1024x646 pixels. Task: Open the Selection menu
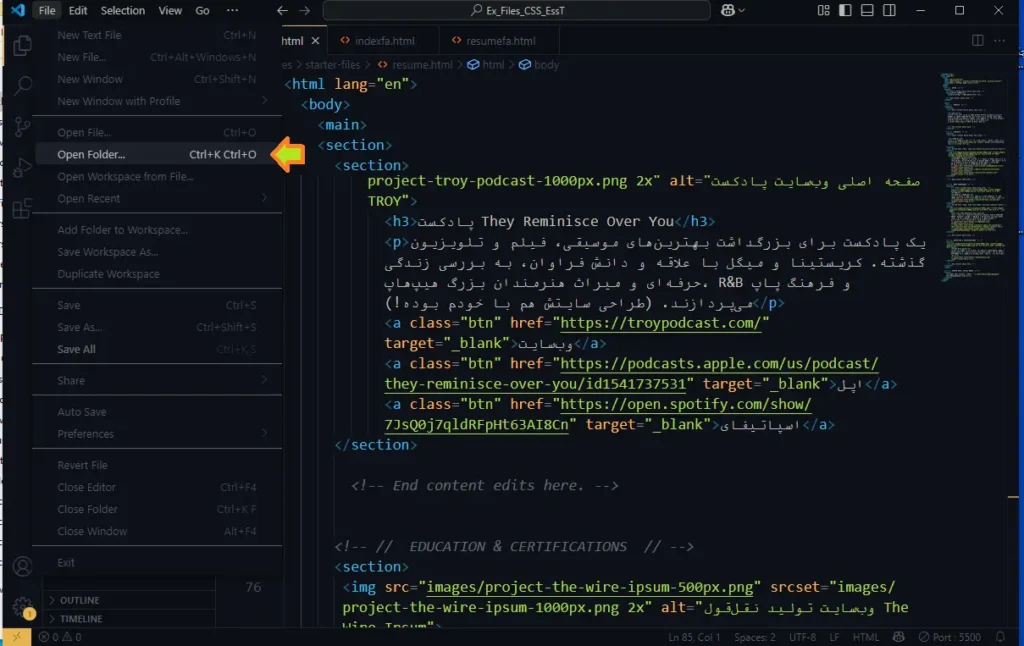coord(123,10)
